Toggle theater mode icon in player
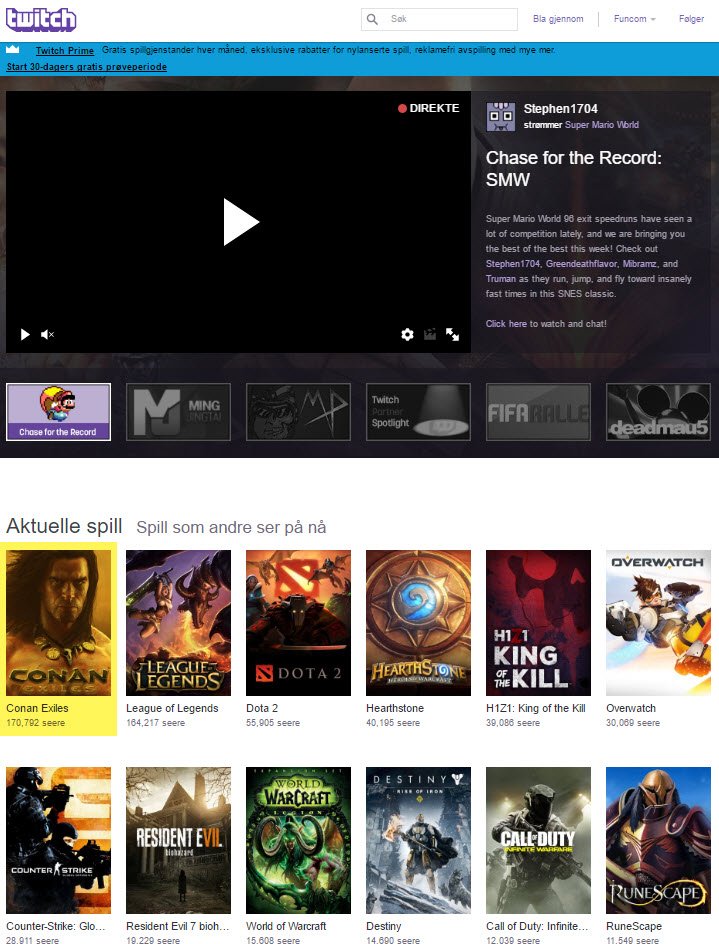The height and width of the screenshot is (944, 719). pyautogui.click(x=430, y=334)
